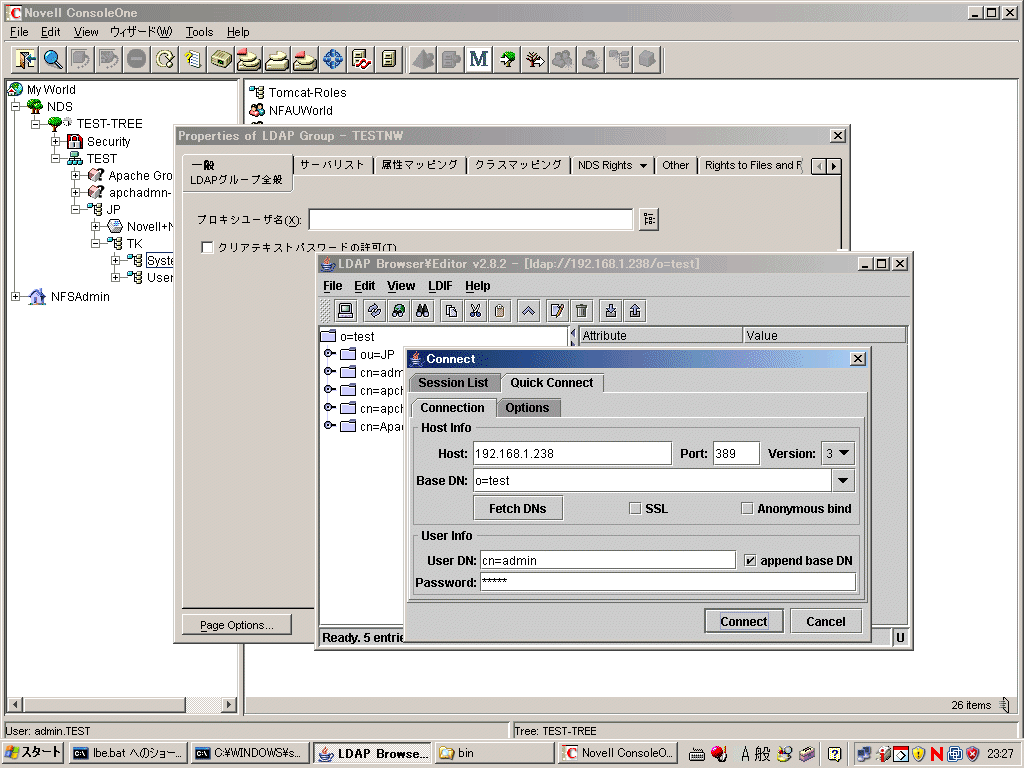Image resolution: width=1024 pixels, height=768 pixels.
Task: Open the View menu in LDAP Browser
Action: pyautogui.click(x=401, y=286)
